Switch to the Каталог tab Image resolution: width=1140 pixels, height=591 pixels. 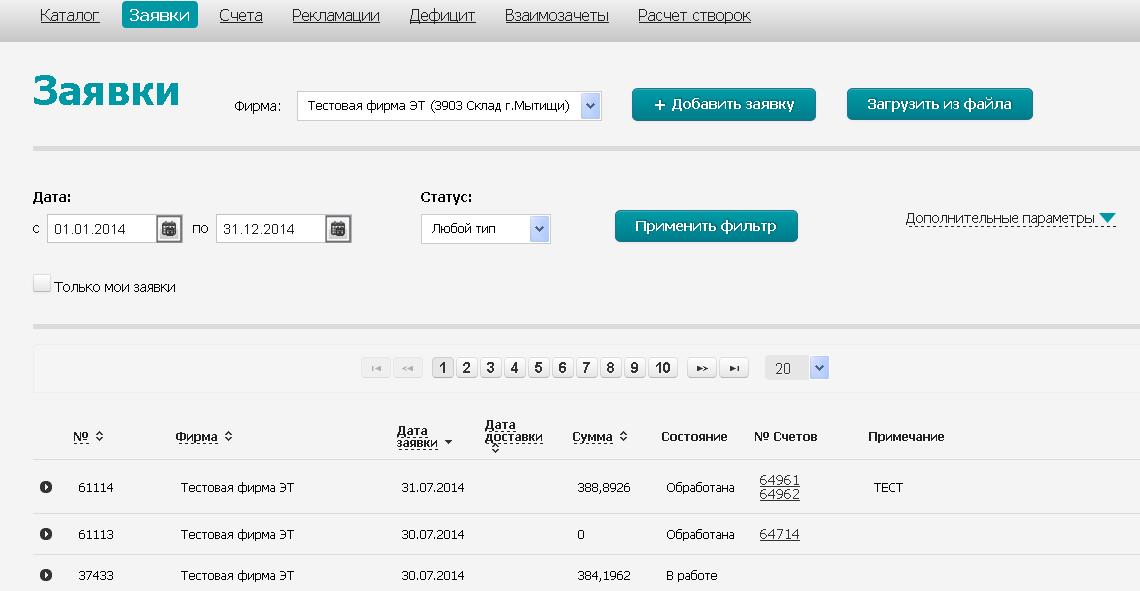70,15
